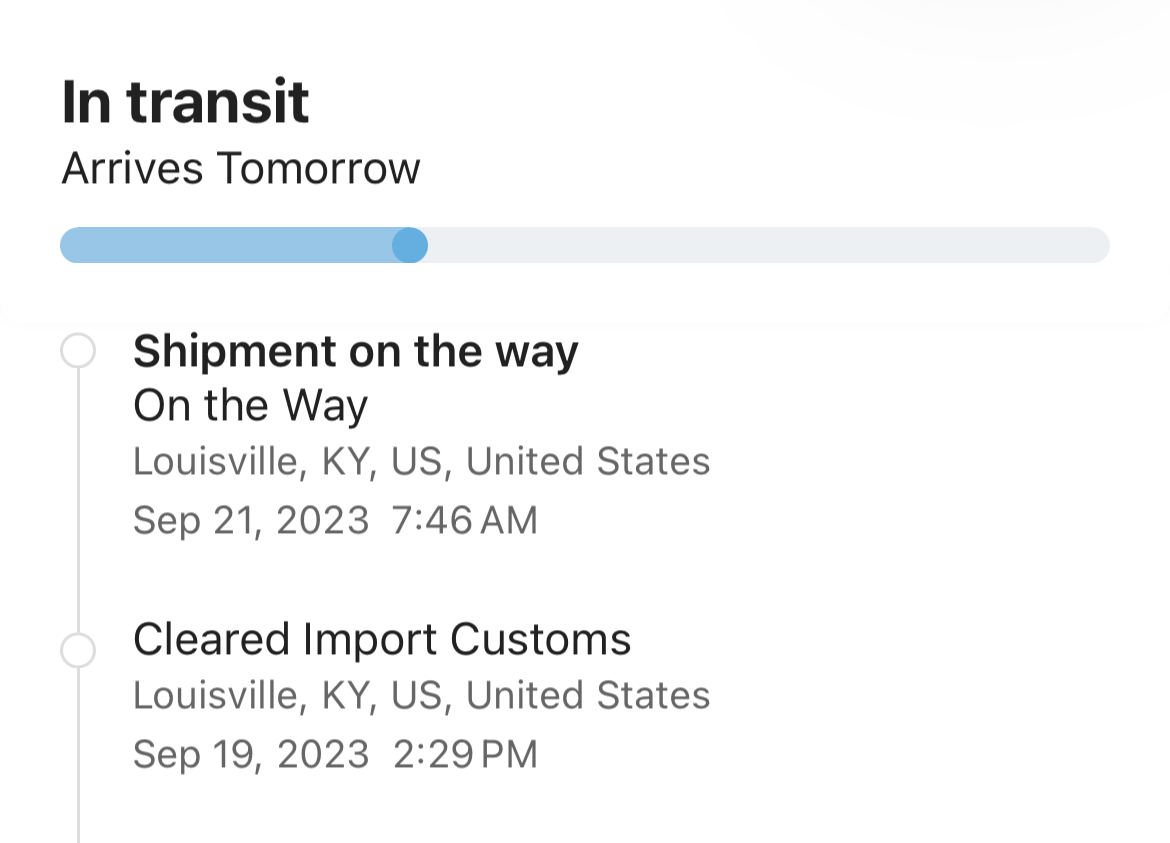Click the "2:29 PM" timestamp

(x=465, y=754)
